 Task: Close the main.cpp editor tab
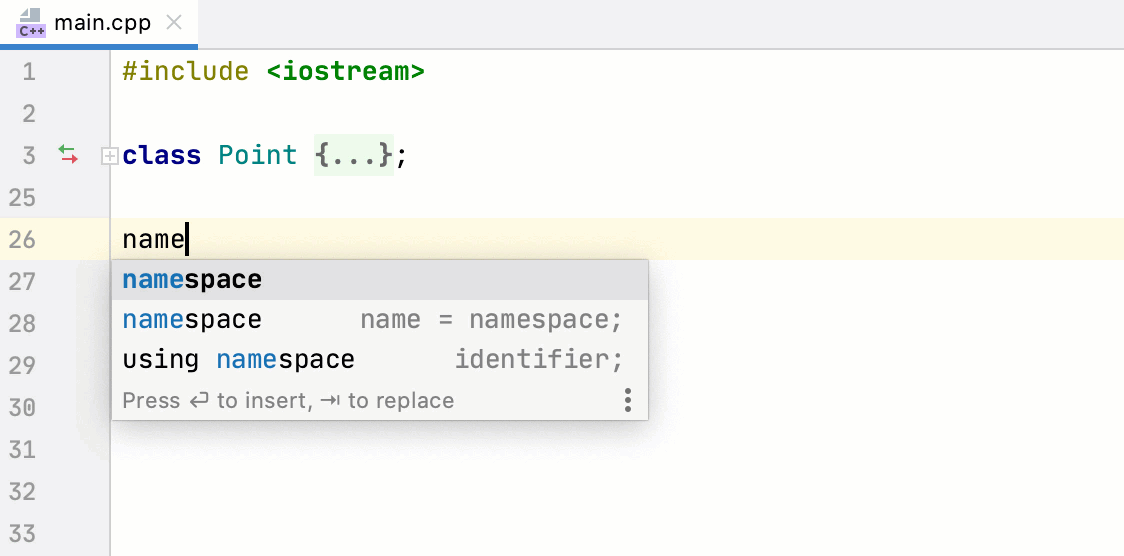(x=174, y=22)
